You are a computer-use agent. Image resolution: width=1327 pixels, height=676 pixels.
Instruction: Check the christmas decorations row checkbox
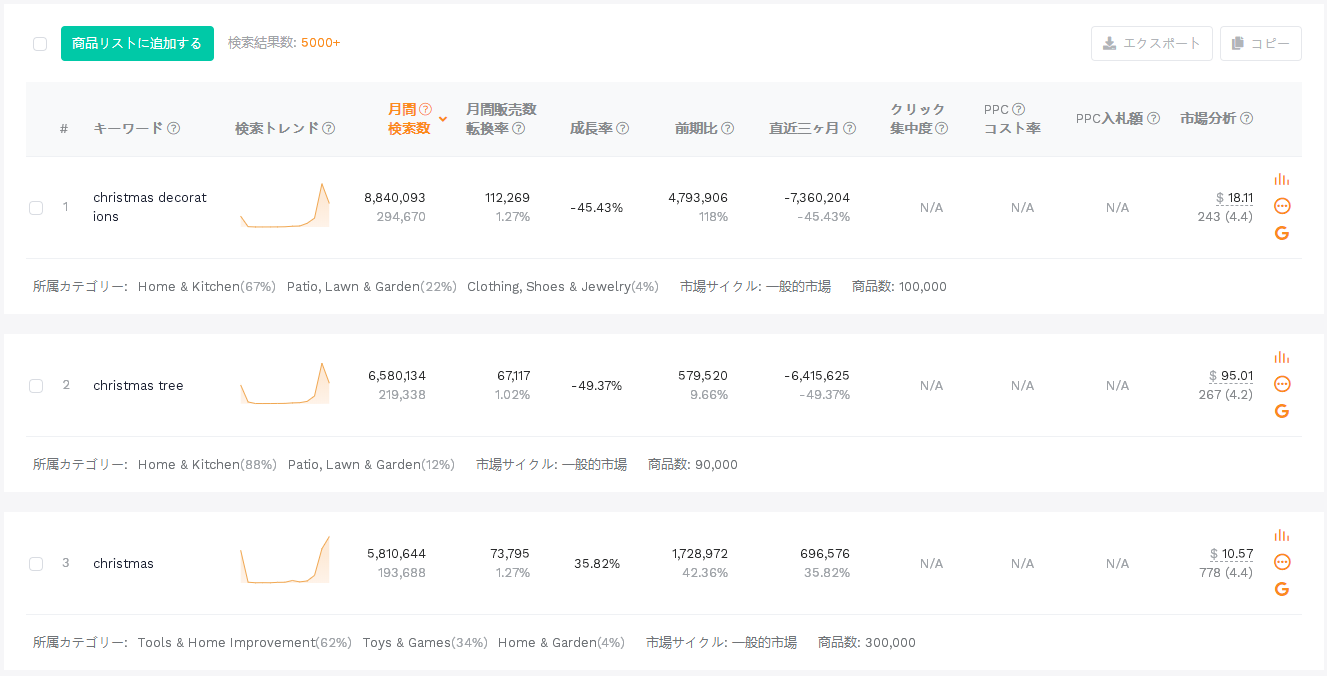point(36,208)
